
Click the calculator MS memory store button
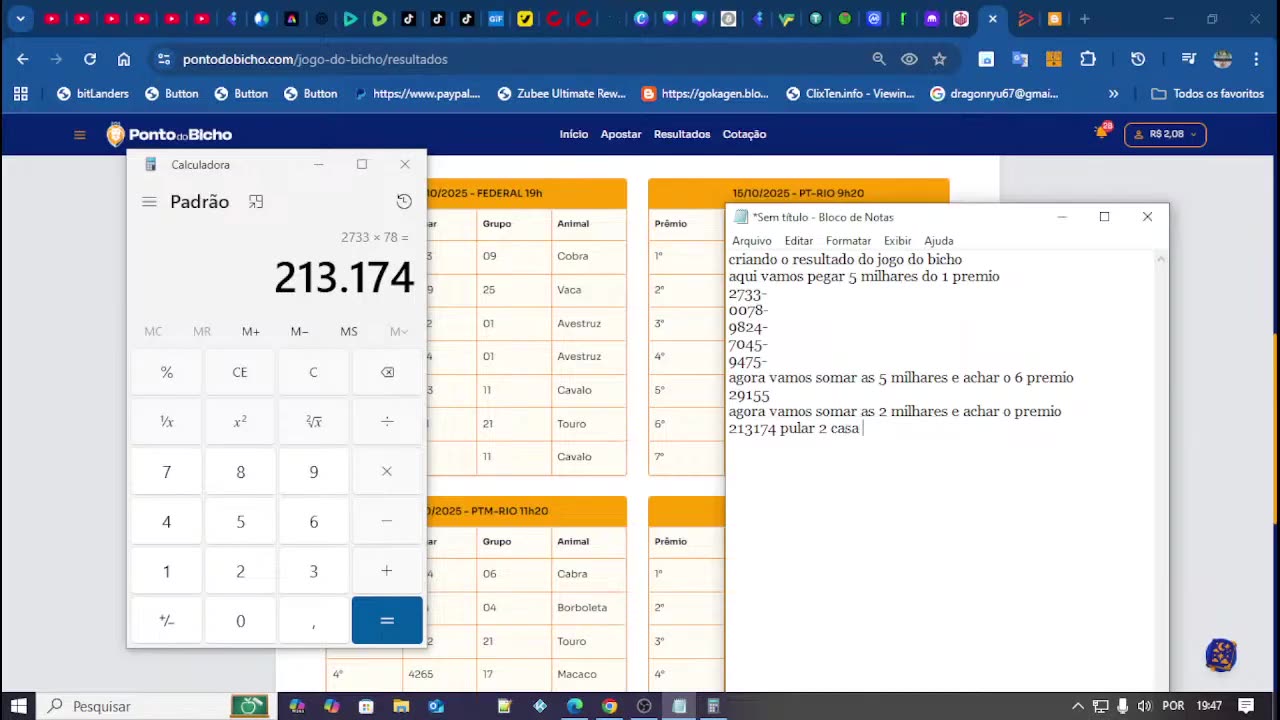click(349, 331)
